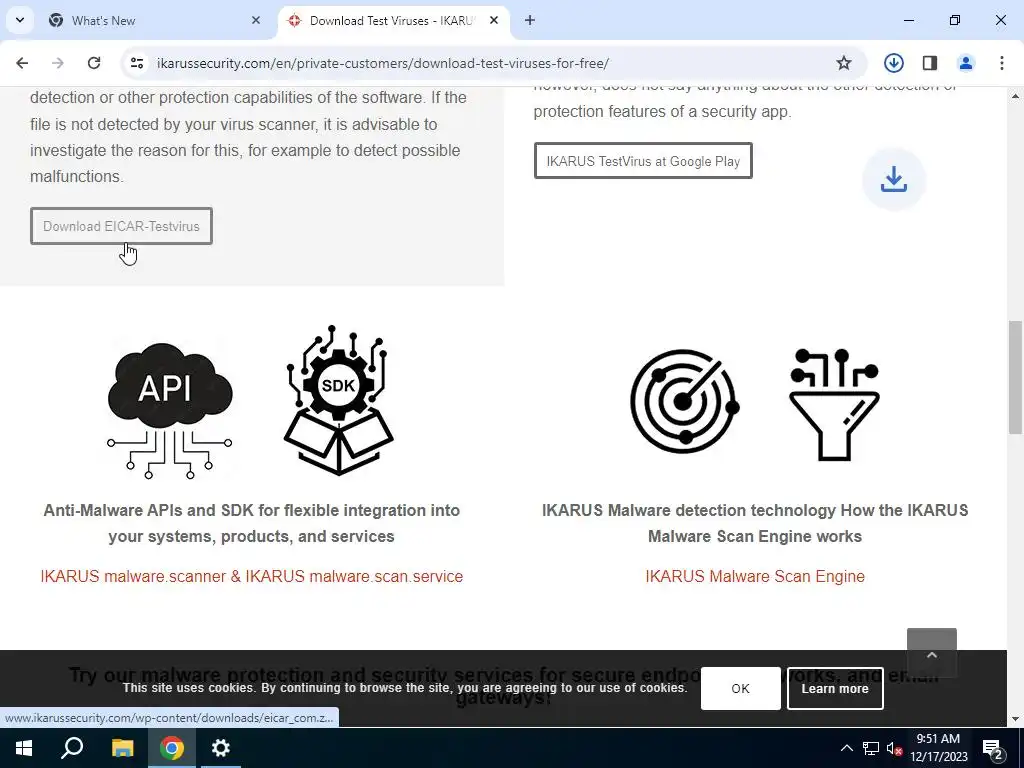Open the taskbar clock and date
Image resolution: width=1024 pixels, height=768 pixels.
click(x=938, y=748)
